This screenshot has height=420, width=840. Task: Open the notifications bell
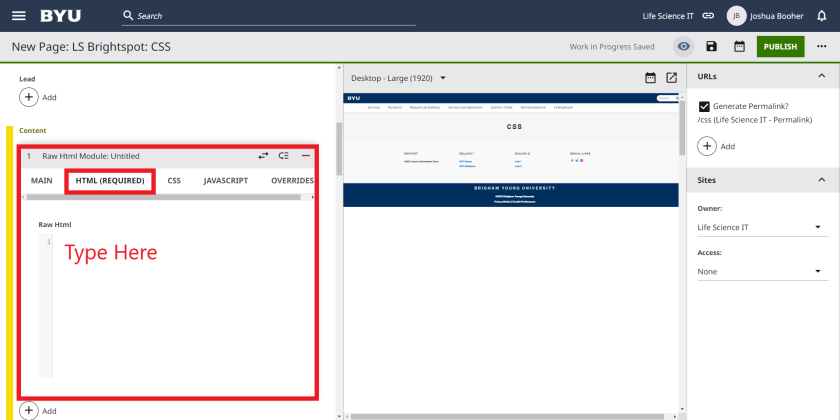click(821, 16)
